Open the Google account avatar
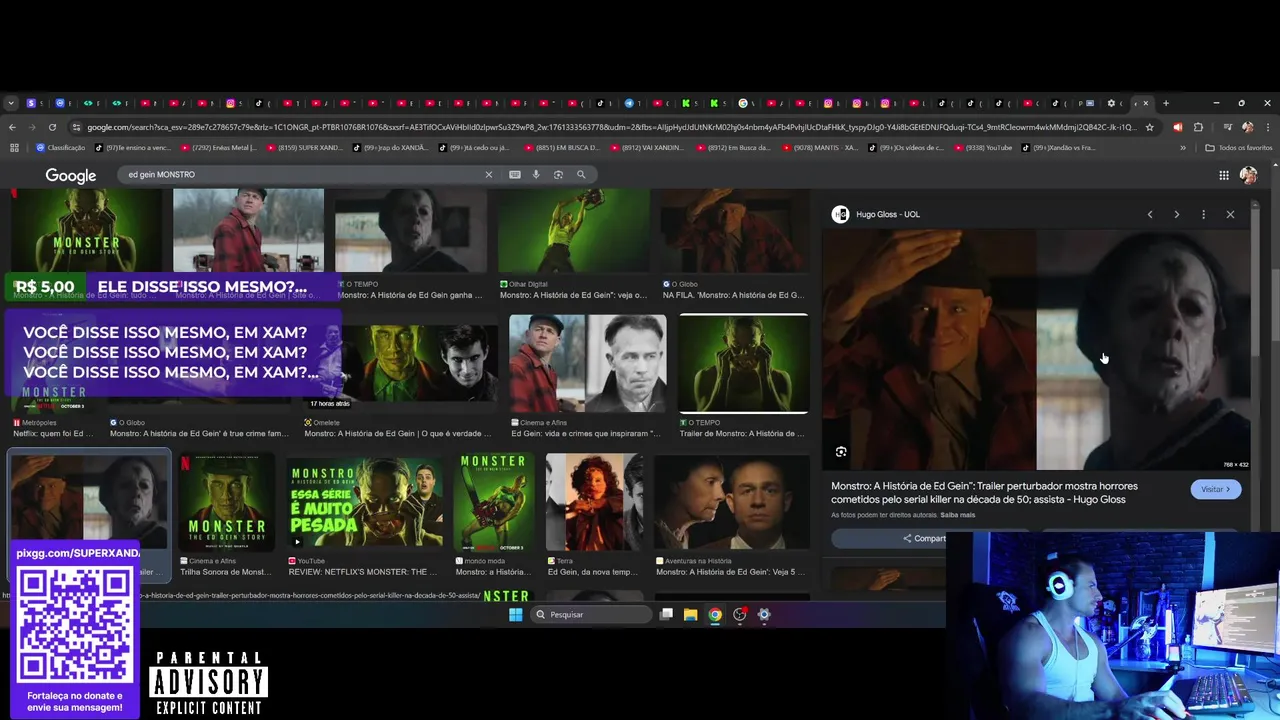1280x720 pixels. tap(1248, 175)
